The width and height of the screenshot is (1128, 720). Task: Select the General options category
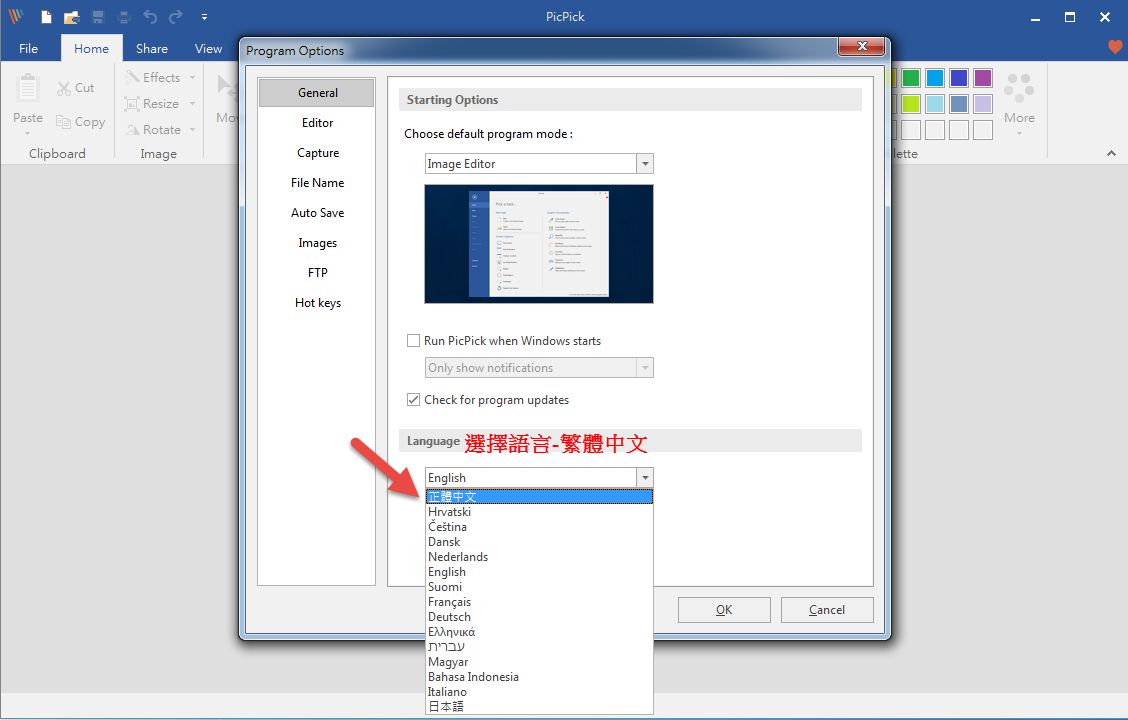[317, 93]
